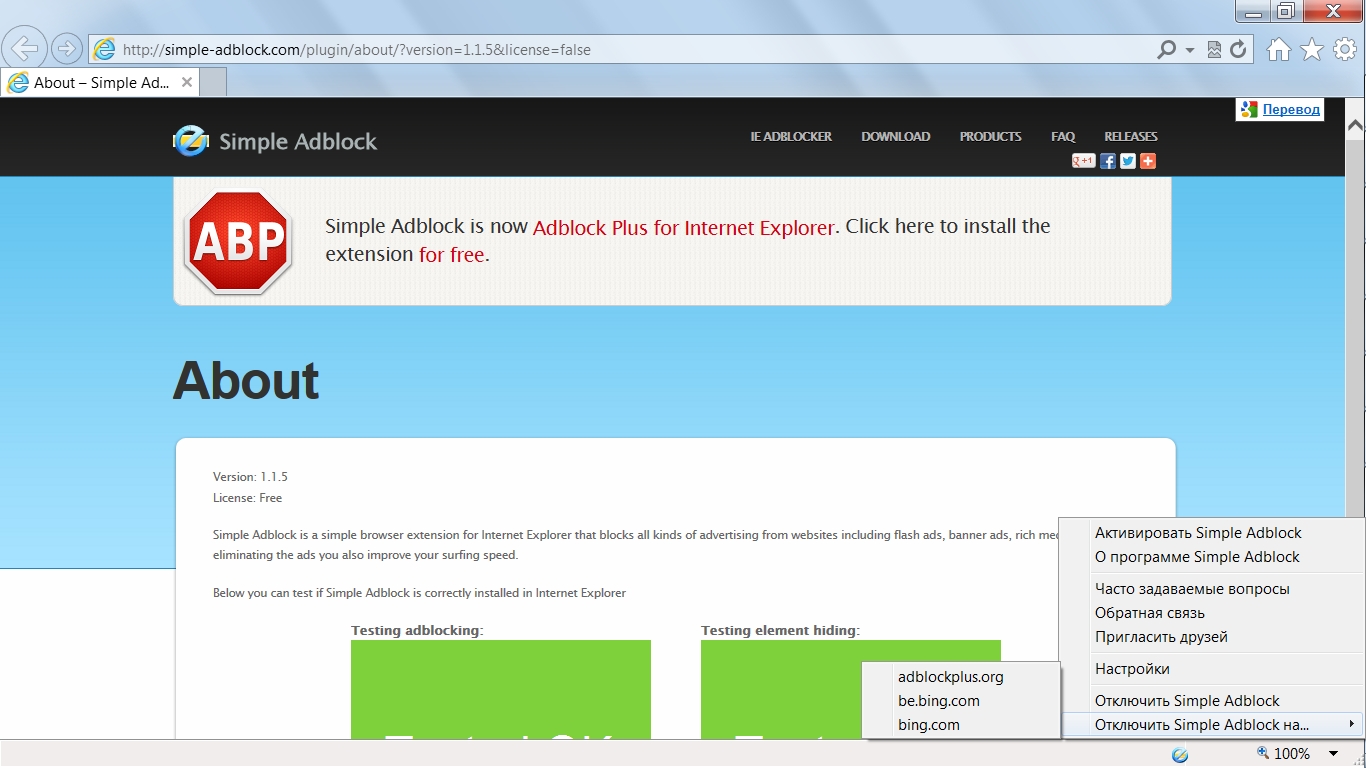Expand the 'Отключить Simple Adblock на...' submenu
The image size is (1366, 768).
[x=1212, y=725]
